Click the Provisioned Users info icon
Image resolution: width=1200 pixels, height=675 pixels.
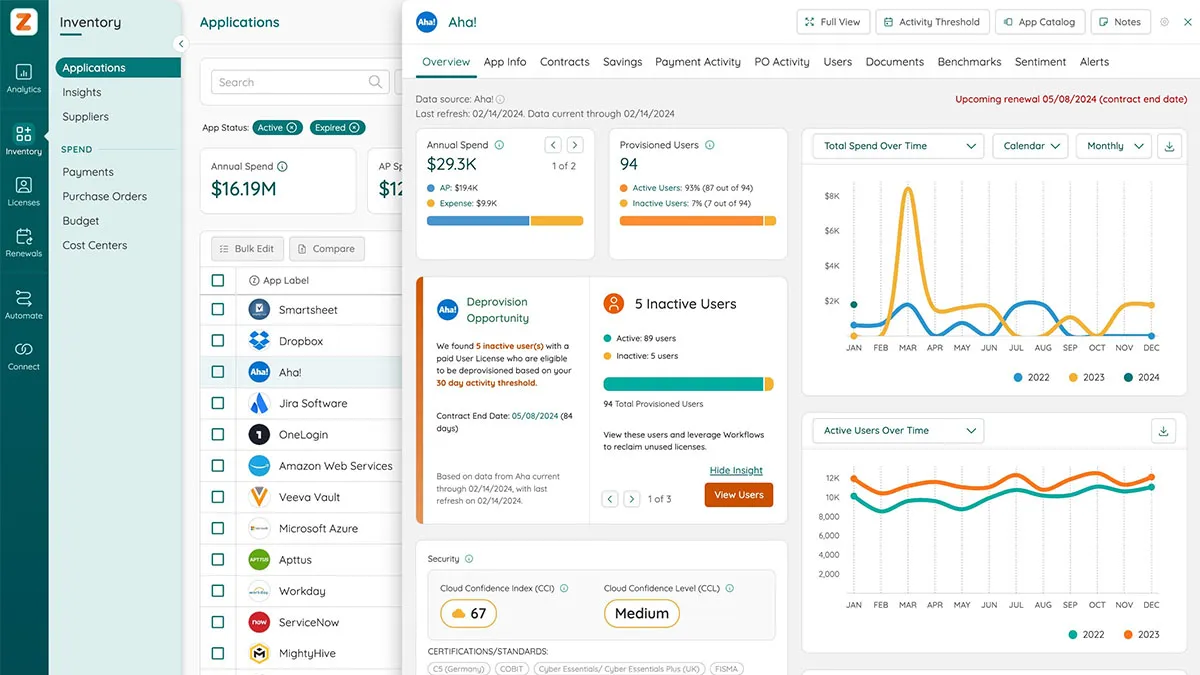(710, 145)
